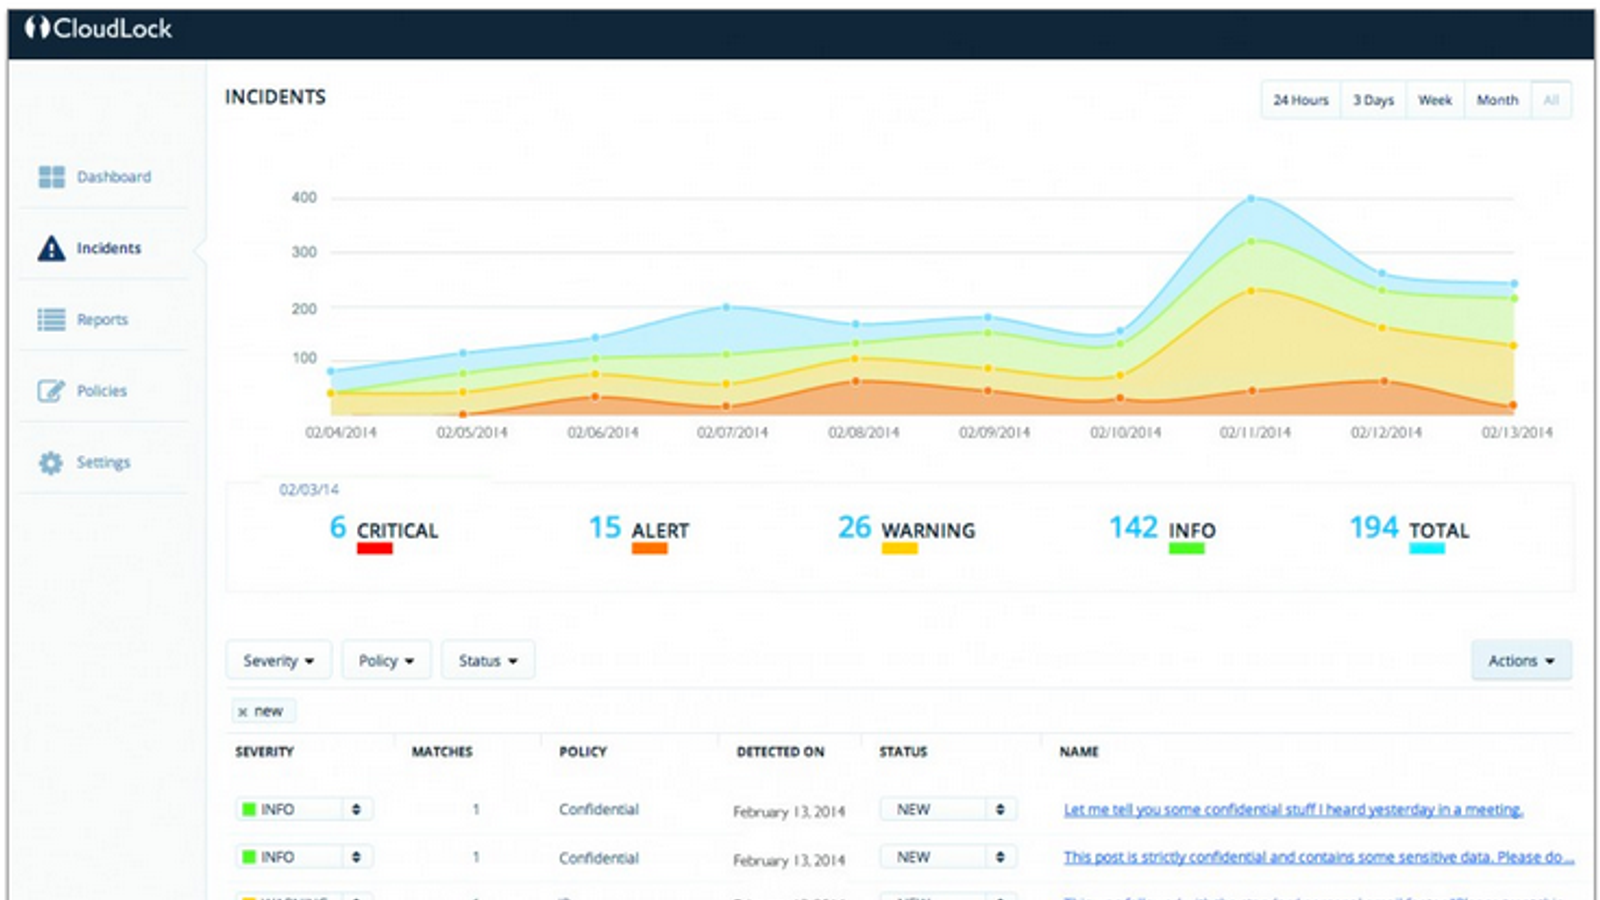
Task: Change NEW status of second incident row
Action: pos(948,857)
